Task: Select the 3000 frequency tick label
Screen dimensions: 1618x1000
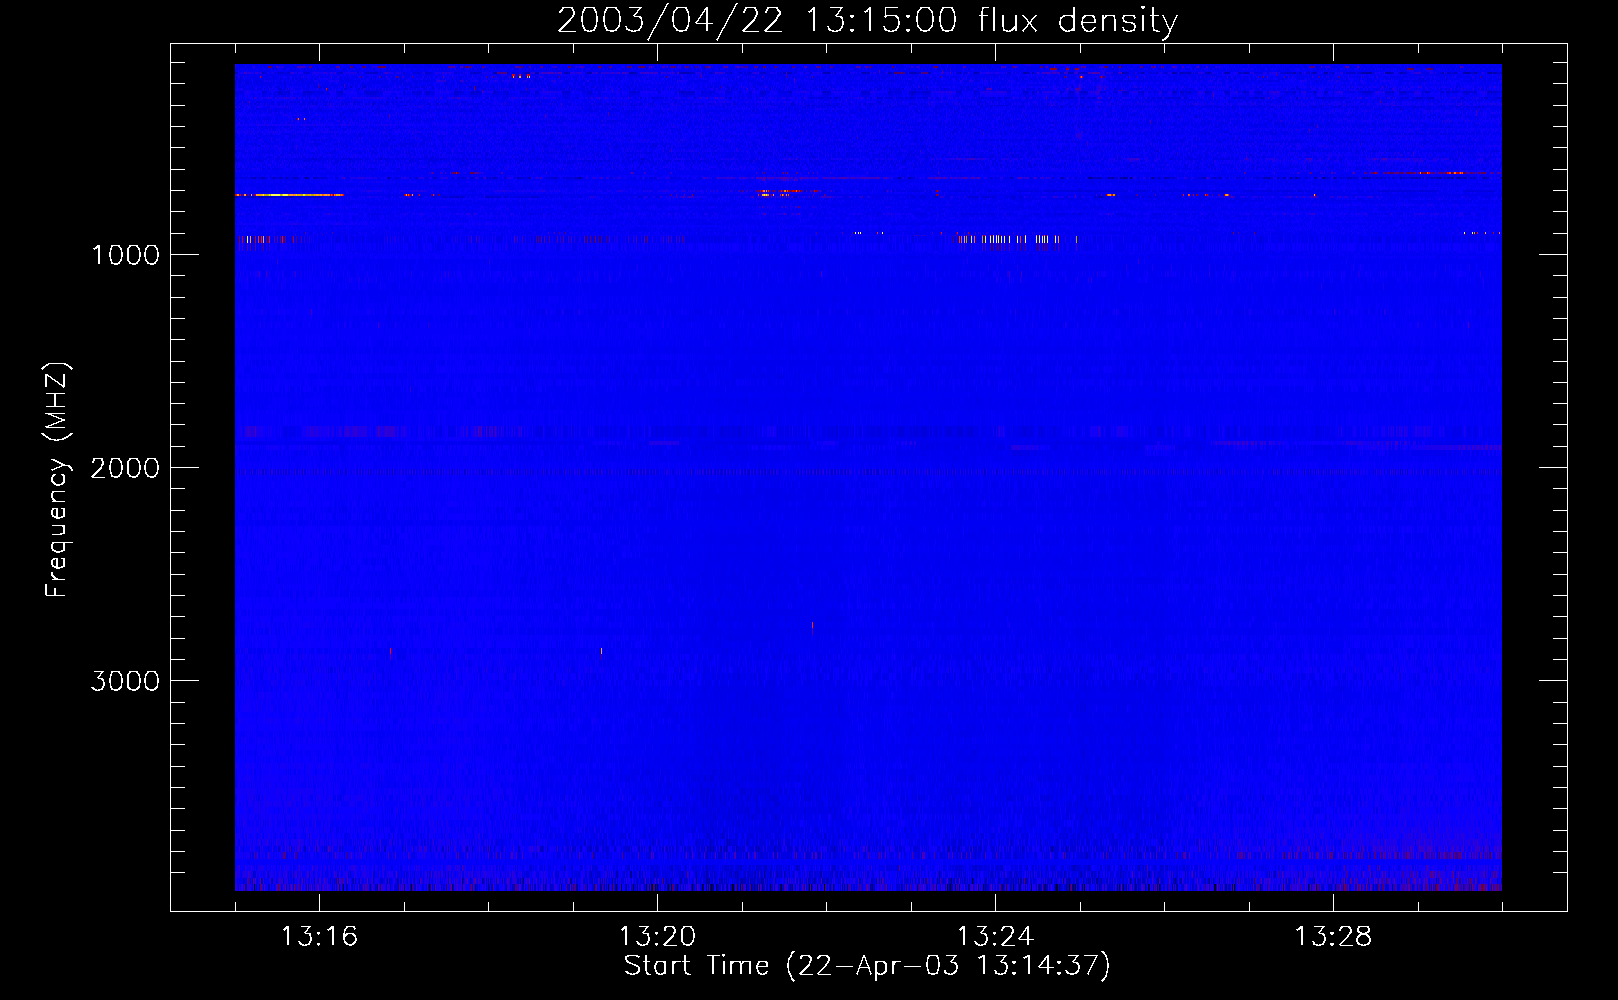Action: click(x=125, y=681)
